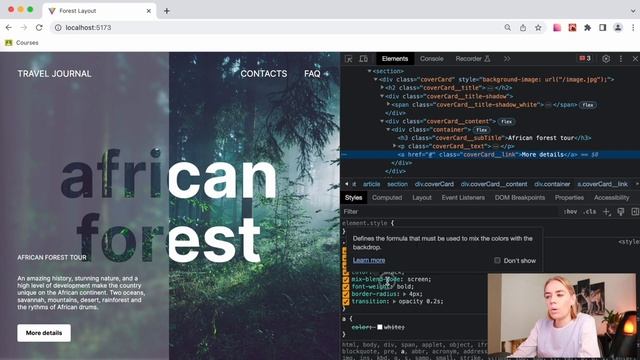Open the DOM Breakpoints tab
This screenshot has width=640, height=360.
[520, 198]
